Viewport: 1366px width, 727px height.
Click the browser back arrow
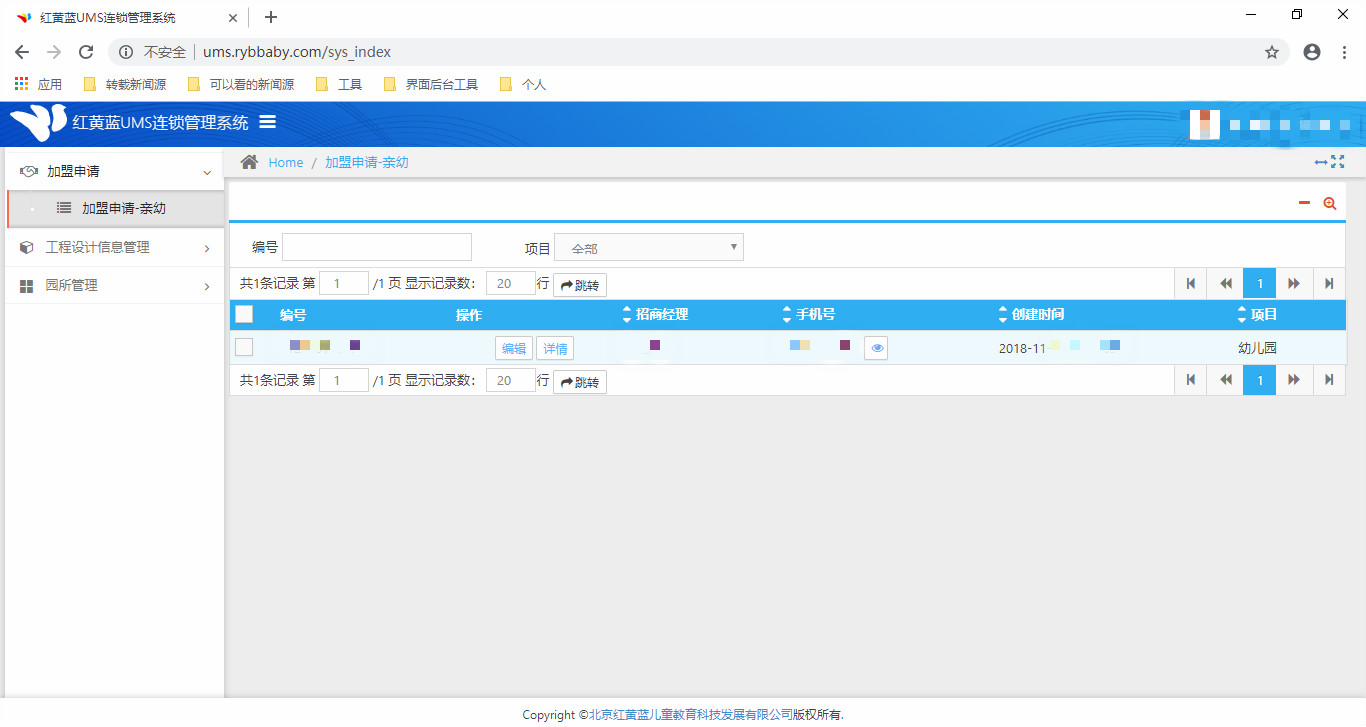(x=22, y=52)
